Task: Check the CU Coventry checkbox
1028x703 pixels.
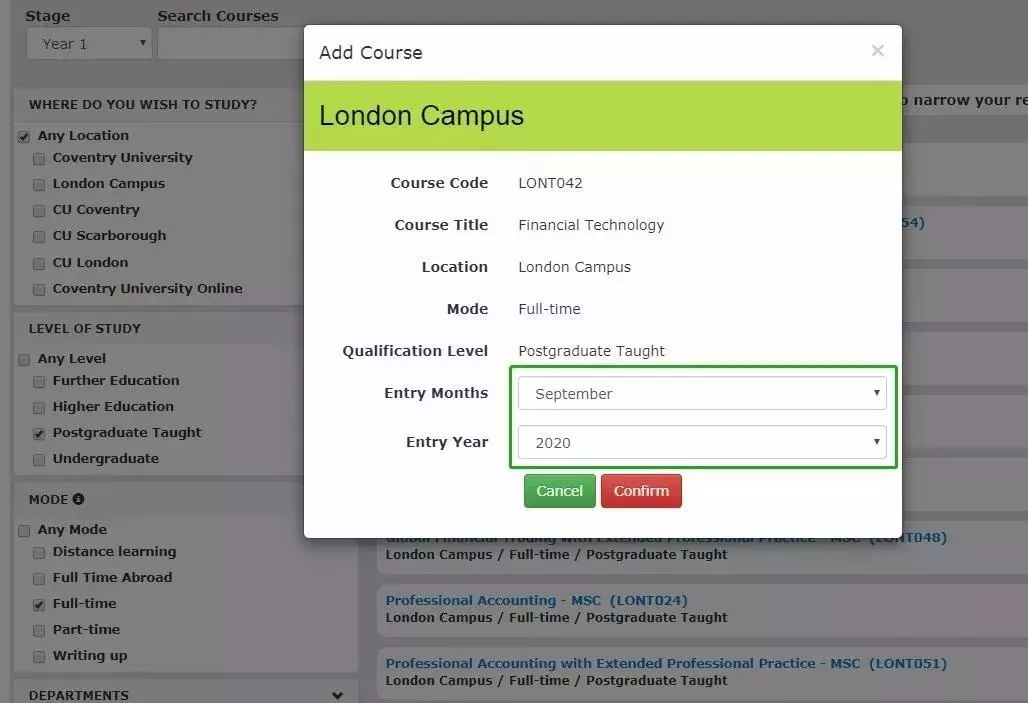Action: coord(39,211)
